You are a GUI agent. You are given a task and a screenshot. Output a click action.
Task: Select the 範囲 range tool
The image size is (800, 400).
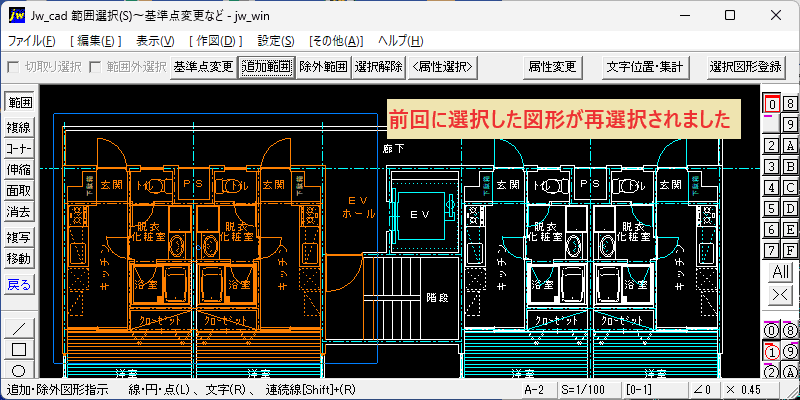[x=19, y=102]
